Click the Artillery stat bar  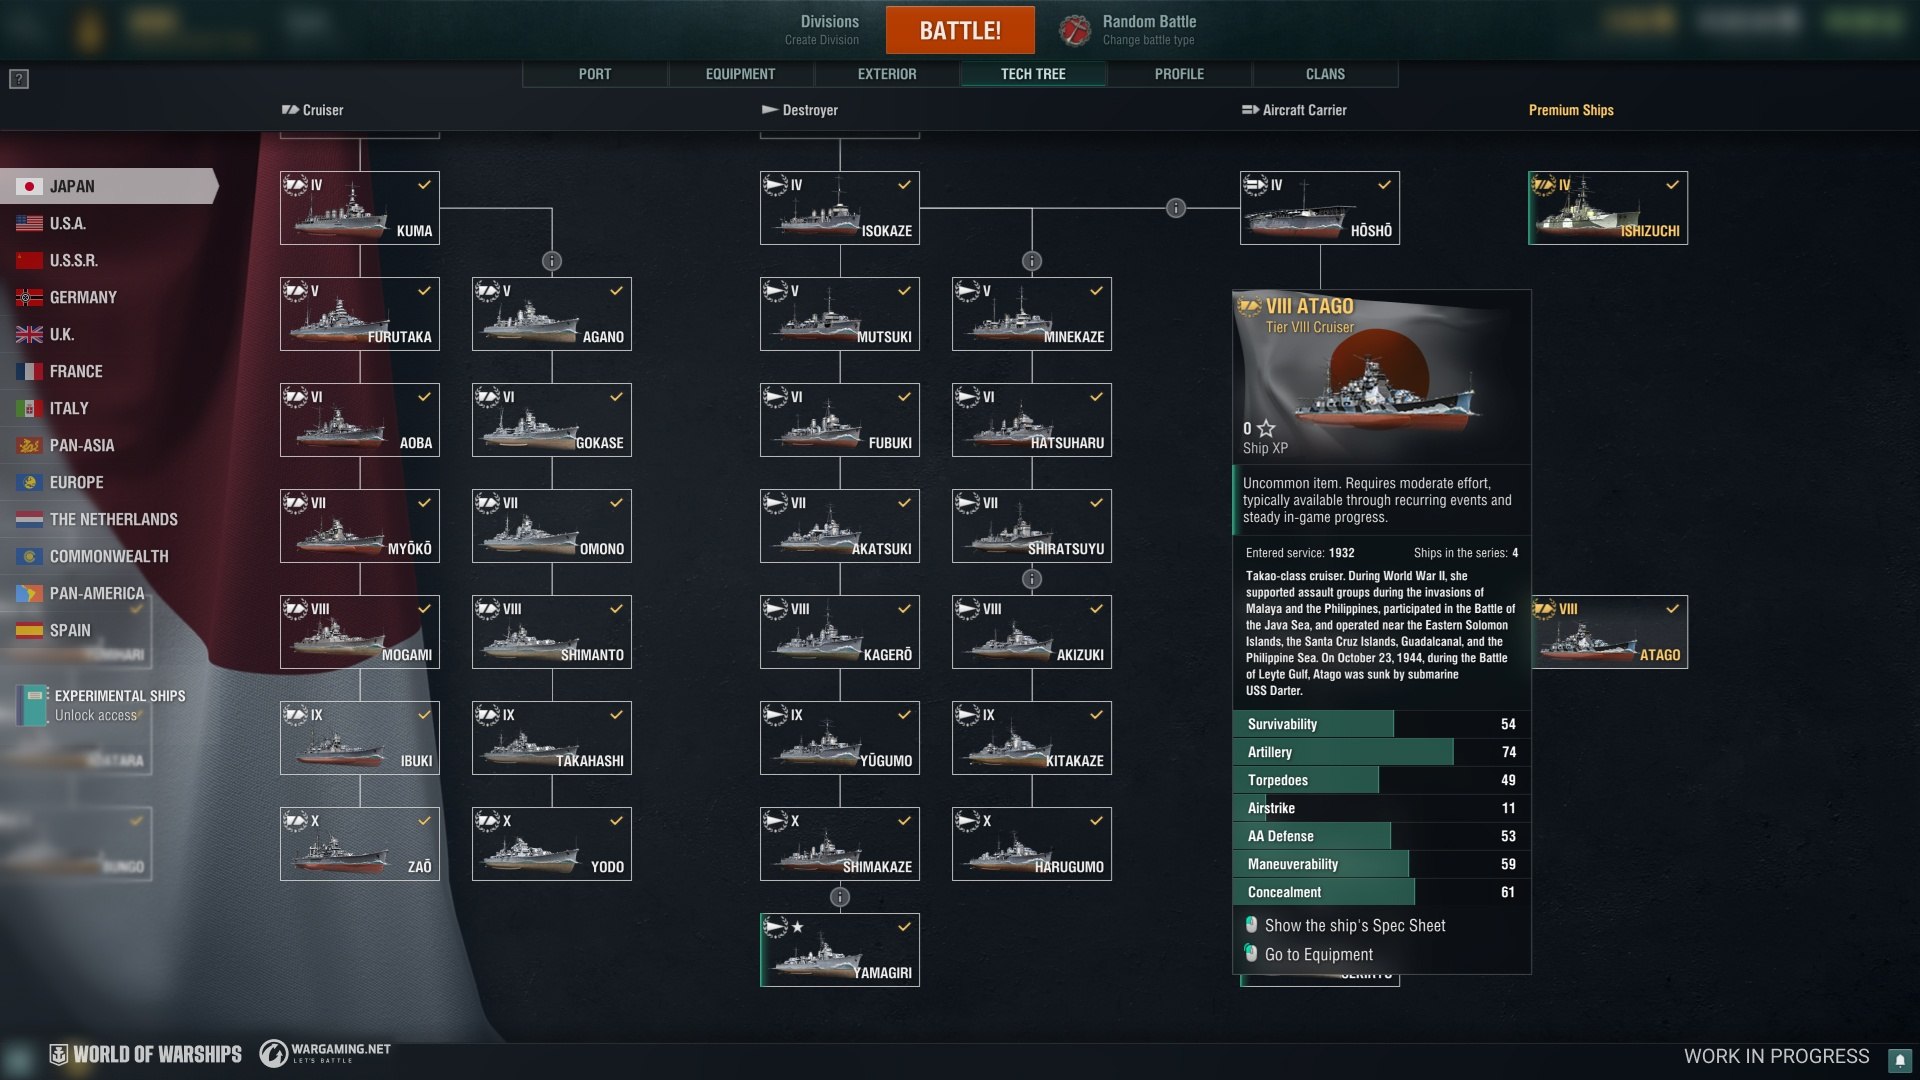point(1381,752)
